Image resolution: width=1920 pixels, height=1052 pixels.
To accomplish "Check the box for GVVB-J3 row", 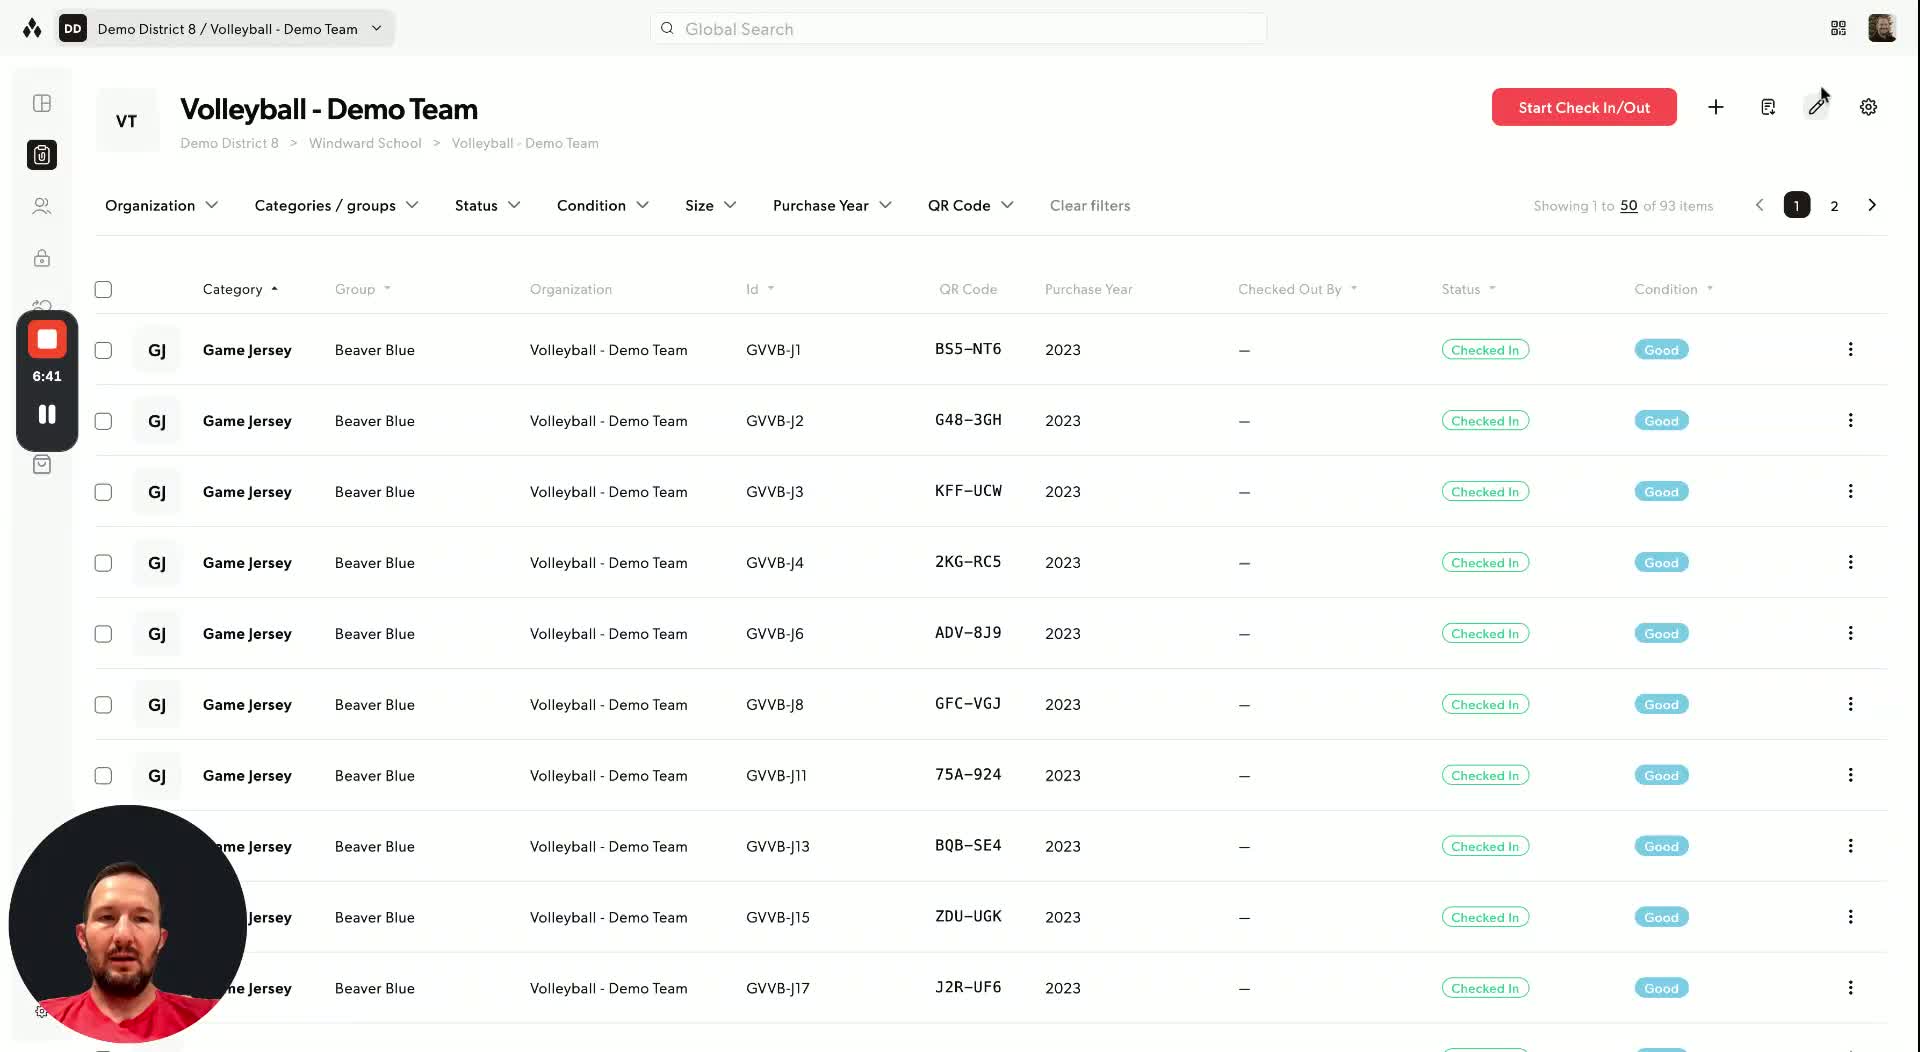I will pyautogui.click(x=103, y=492).
